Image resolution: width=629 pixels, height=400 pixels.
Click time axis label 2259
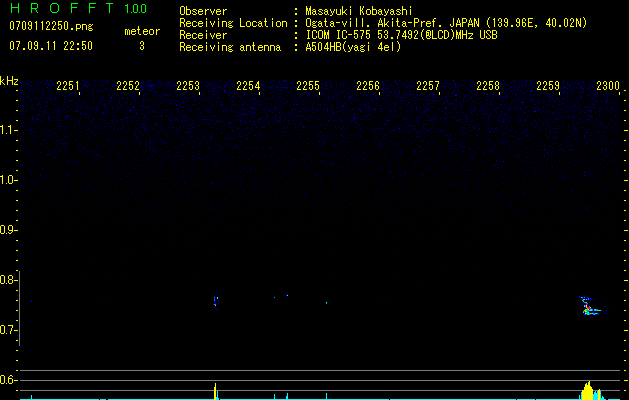coord(548,86)
